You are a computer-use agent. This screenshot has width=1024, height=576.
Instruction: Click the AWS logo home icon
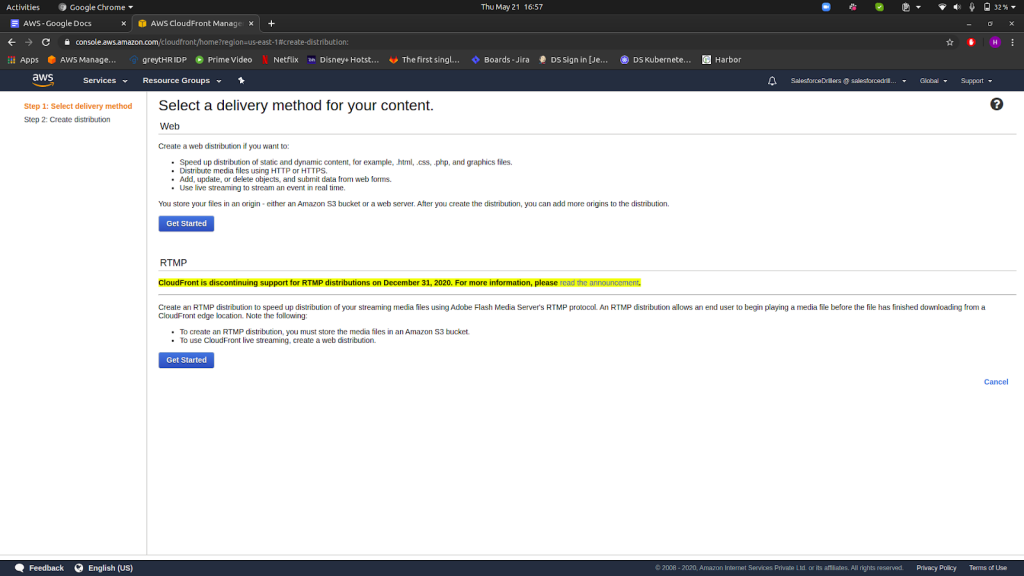(43, 80)
